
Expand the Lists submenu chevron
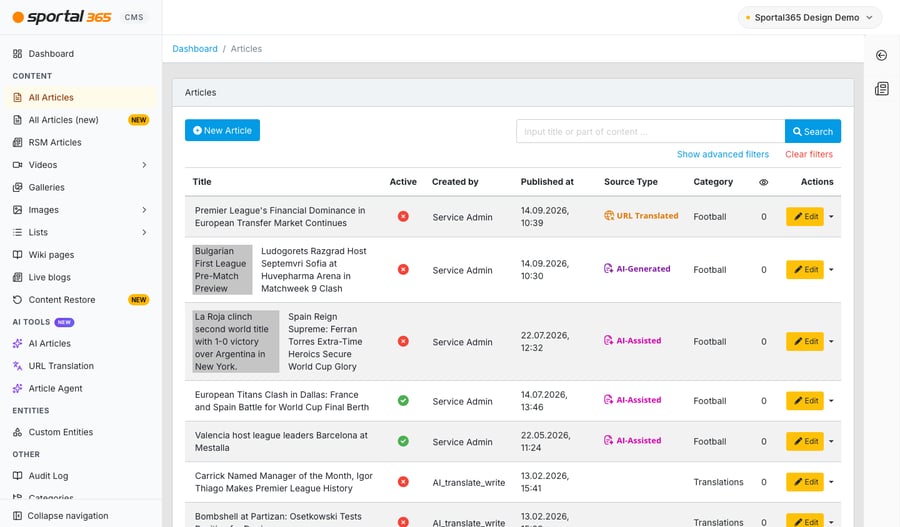click(144, 232)
